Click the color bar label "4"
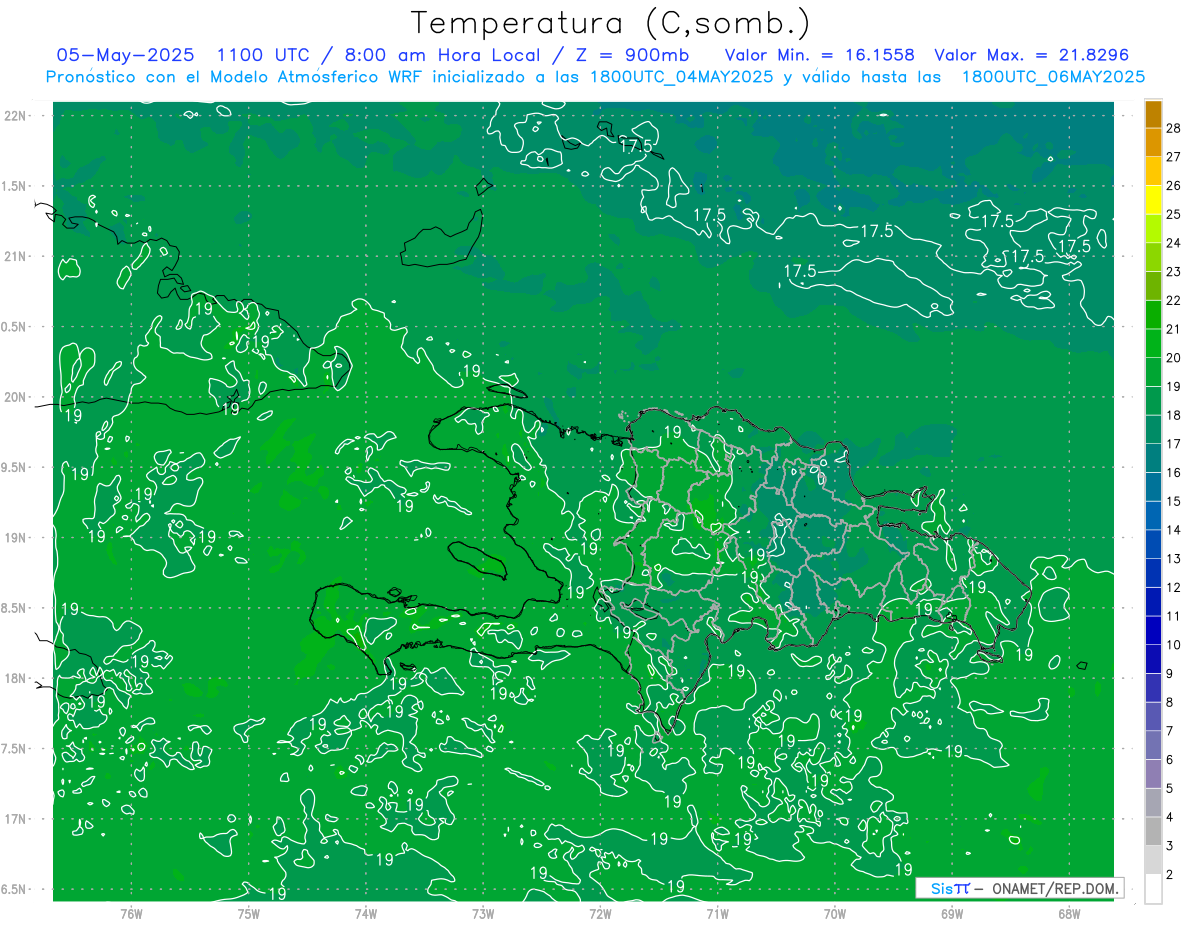The width and height of the screenshot is (1200, 927). point(1171,817)
